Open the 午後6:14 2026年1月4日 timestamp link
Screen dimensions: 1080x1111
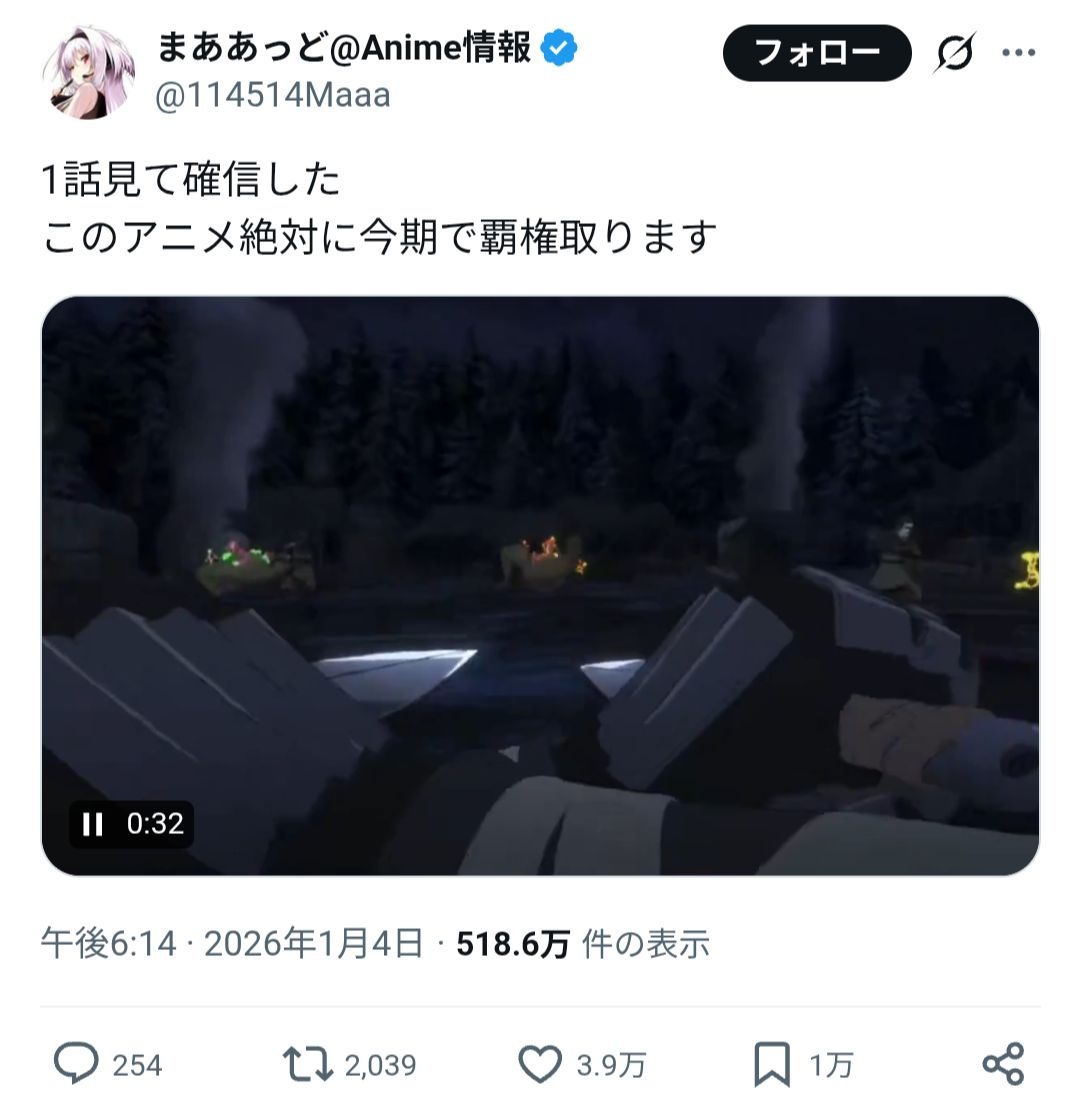pyautogui.click(x=231, y=944)
